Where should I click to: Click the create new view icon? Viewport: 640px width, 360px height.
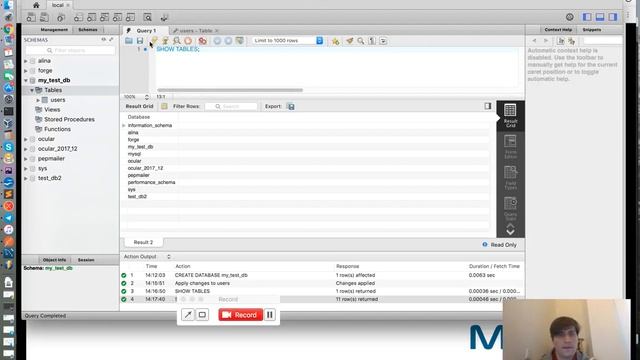[x=104, y=18]
